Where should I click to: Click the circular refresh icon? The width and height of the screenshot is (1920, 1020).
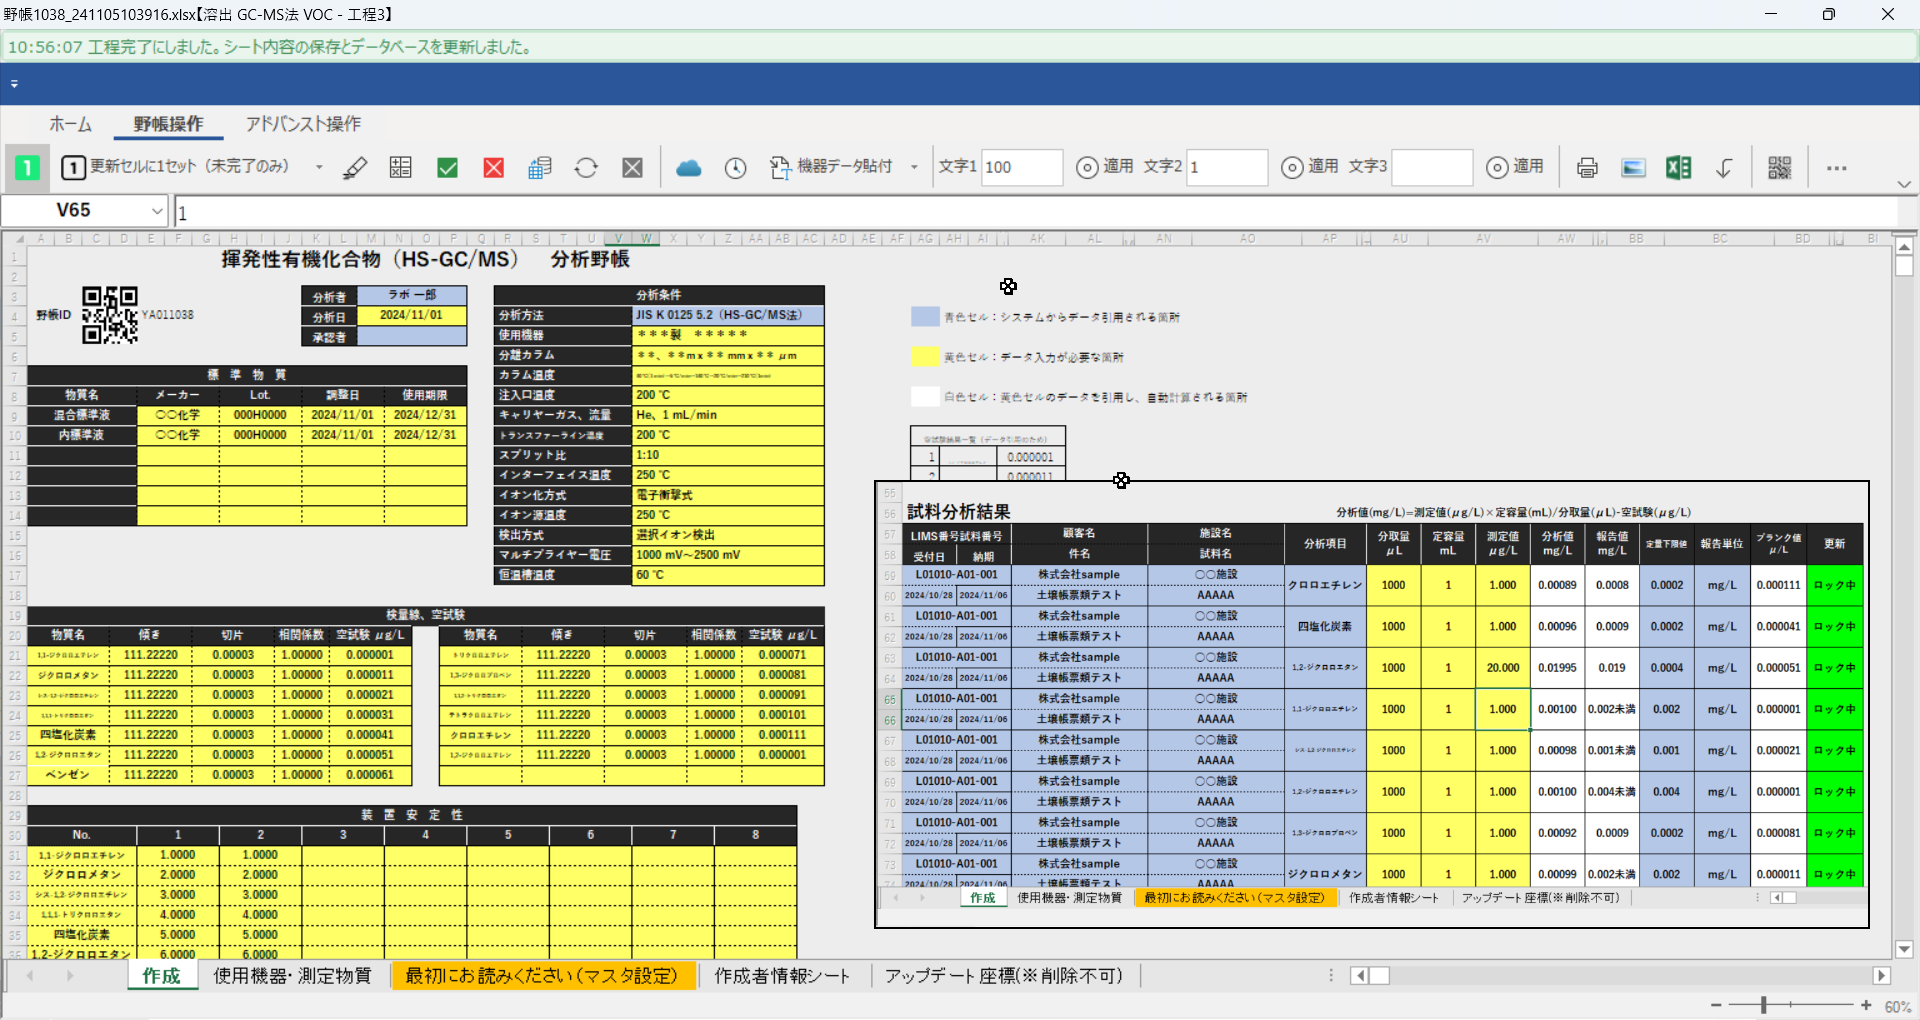pyautogui.click(x=586, y=167)
